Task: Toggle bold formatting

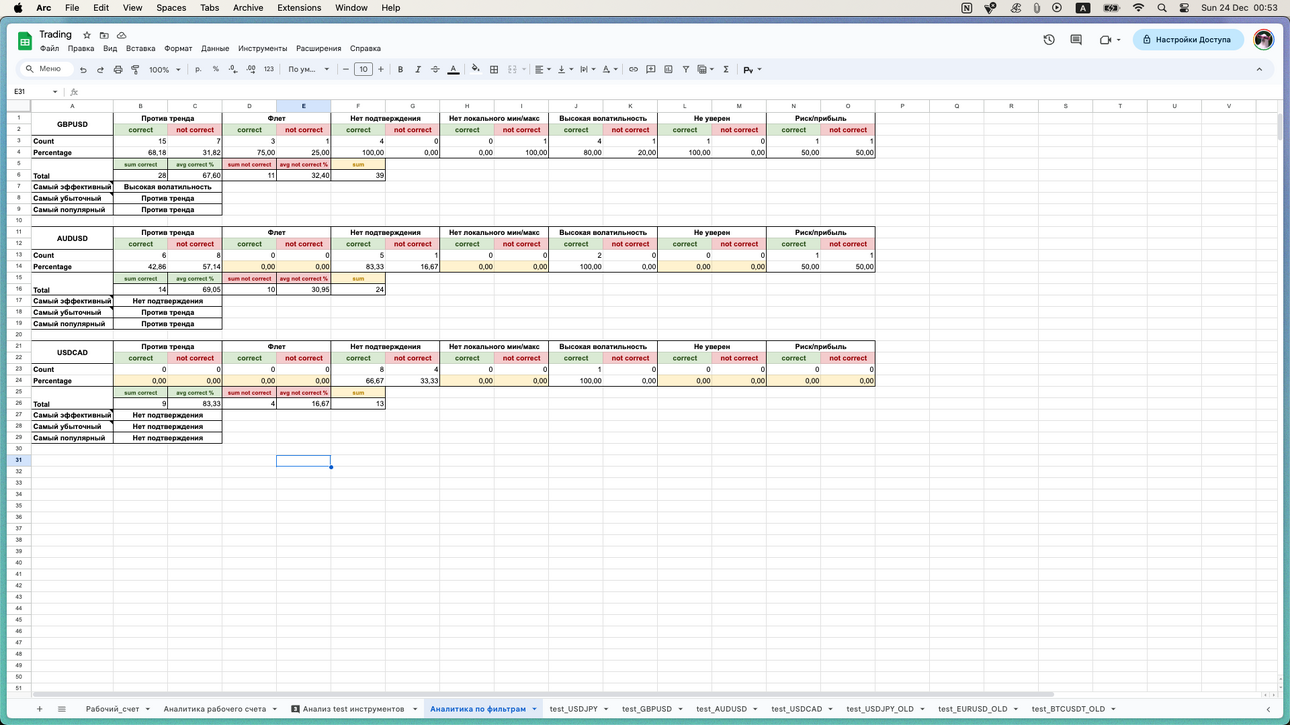Action: coord(400,69)
